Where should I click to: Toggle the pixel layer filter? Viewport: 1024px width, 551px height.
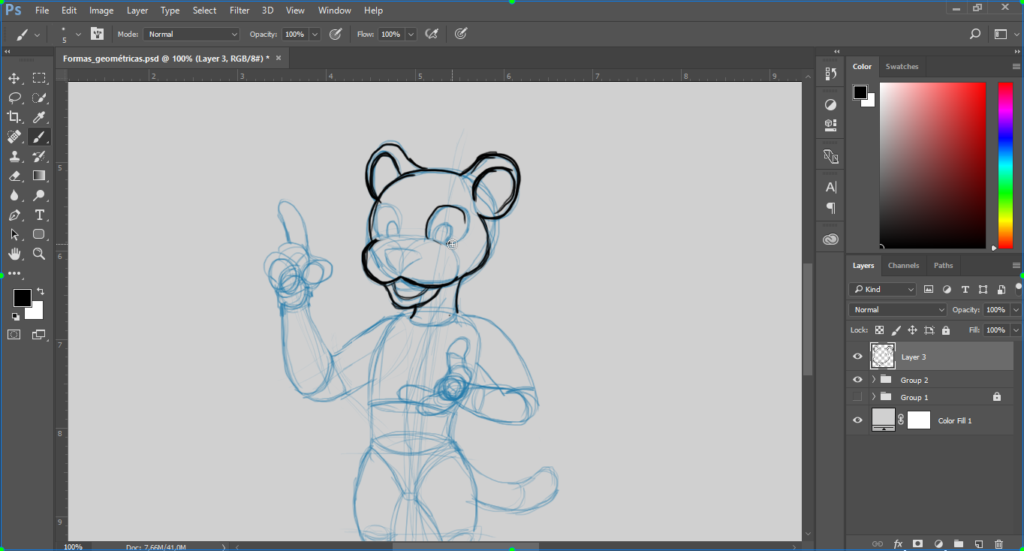(929, 289)
